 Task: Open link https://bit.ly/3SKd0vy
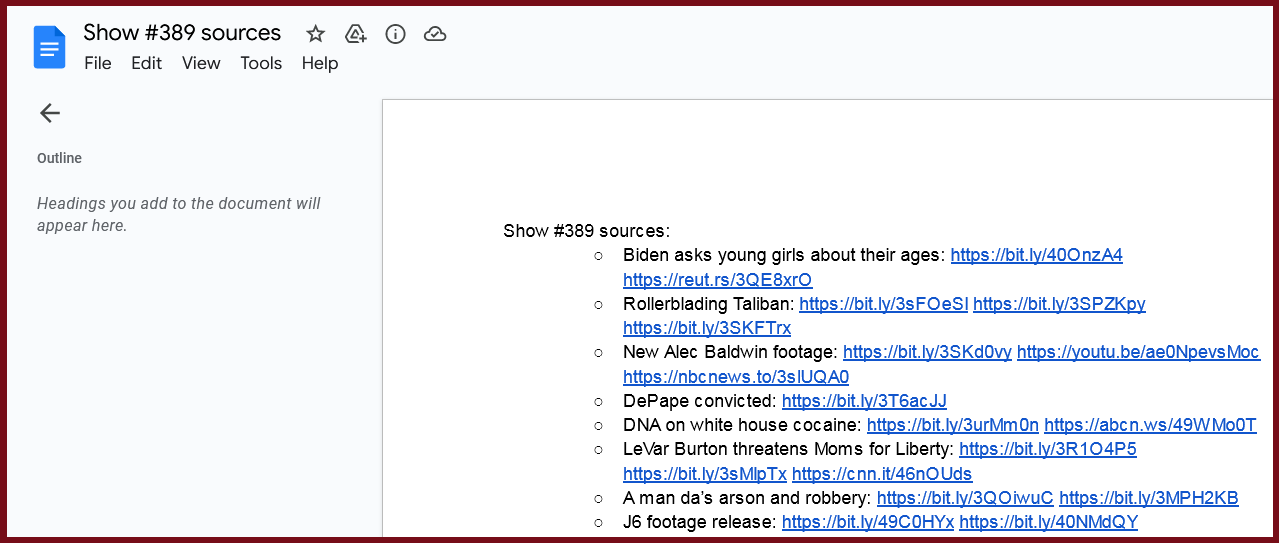click(927, 352)
